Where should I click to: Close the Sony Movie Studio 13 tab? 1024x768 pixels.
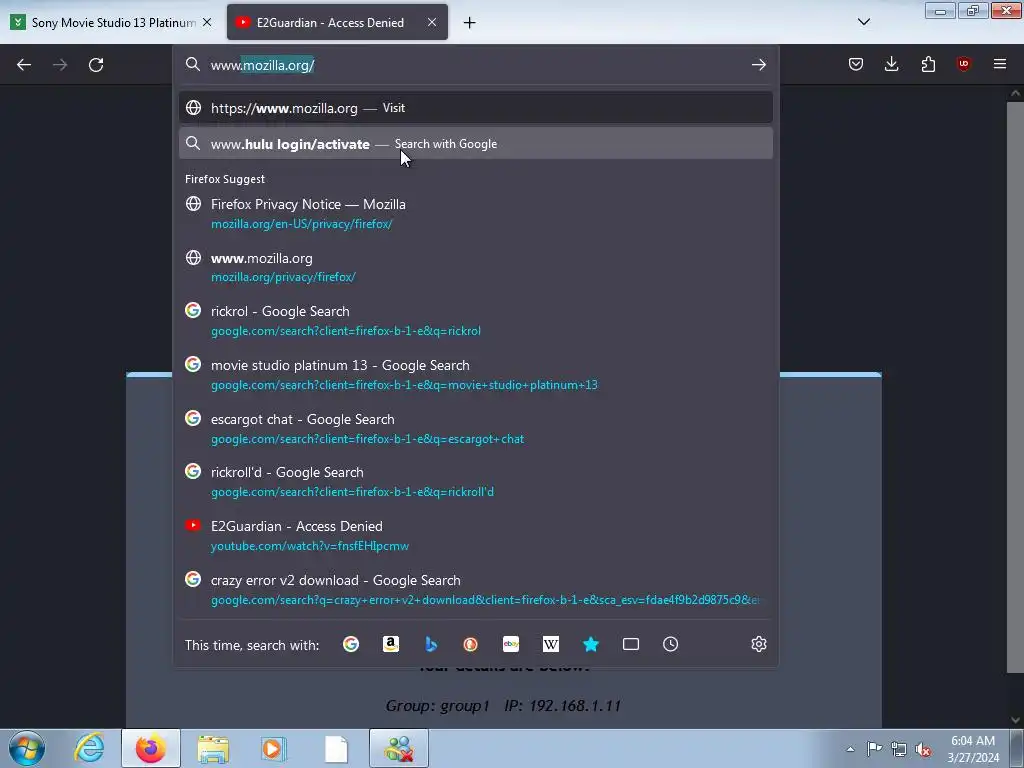tap(207, 22)
